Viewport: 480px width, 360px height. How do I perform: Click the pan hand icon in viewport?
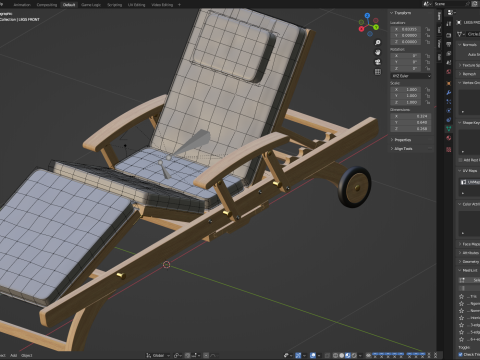[x=378, y=52]
